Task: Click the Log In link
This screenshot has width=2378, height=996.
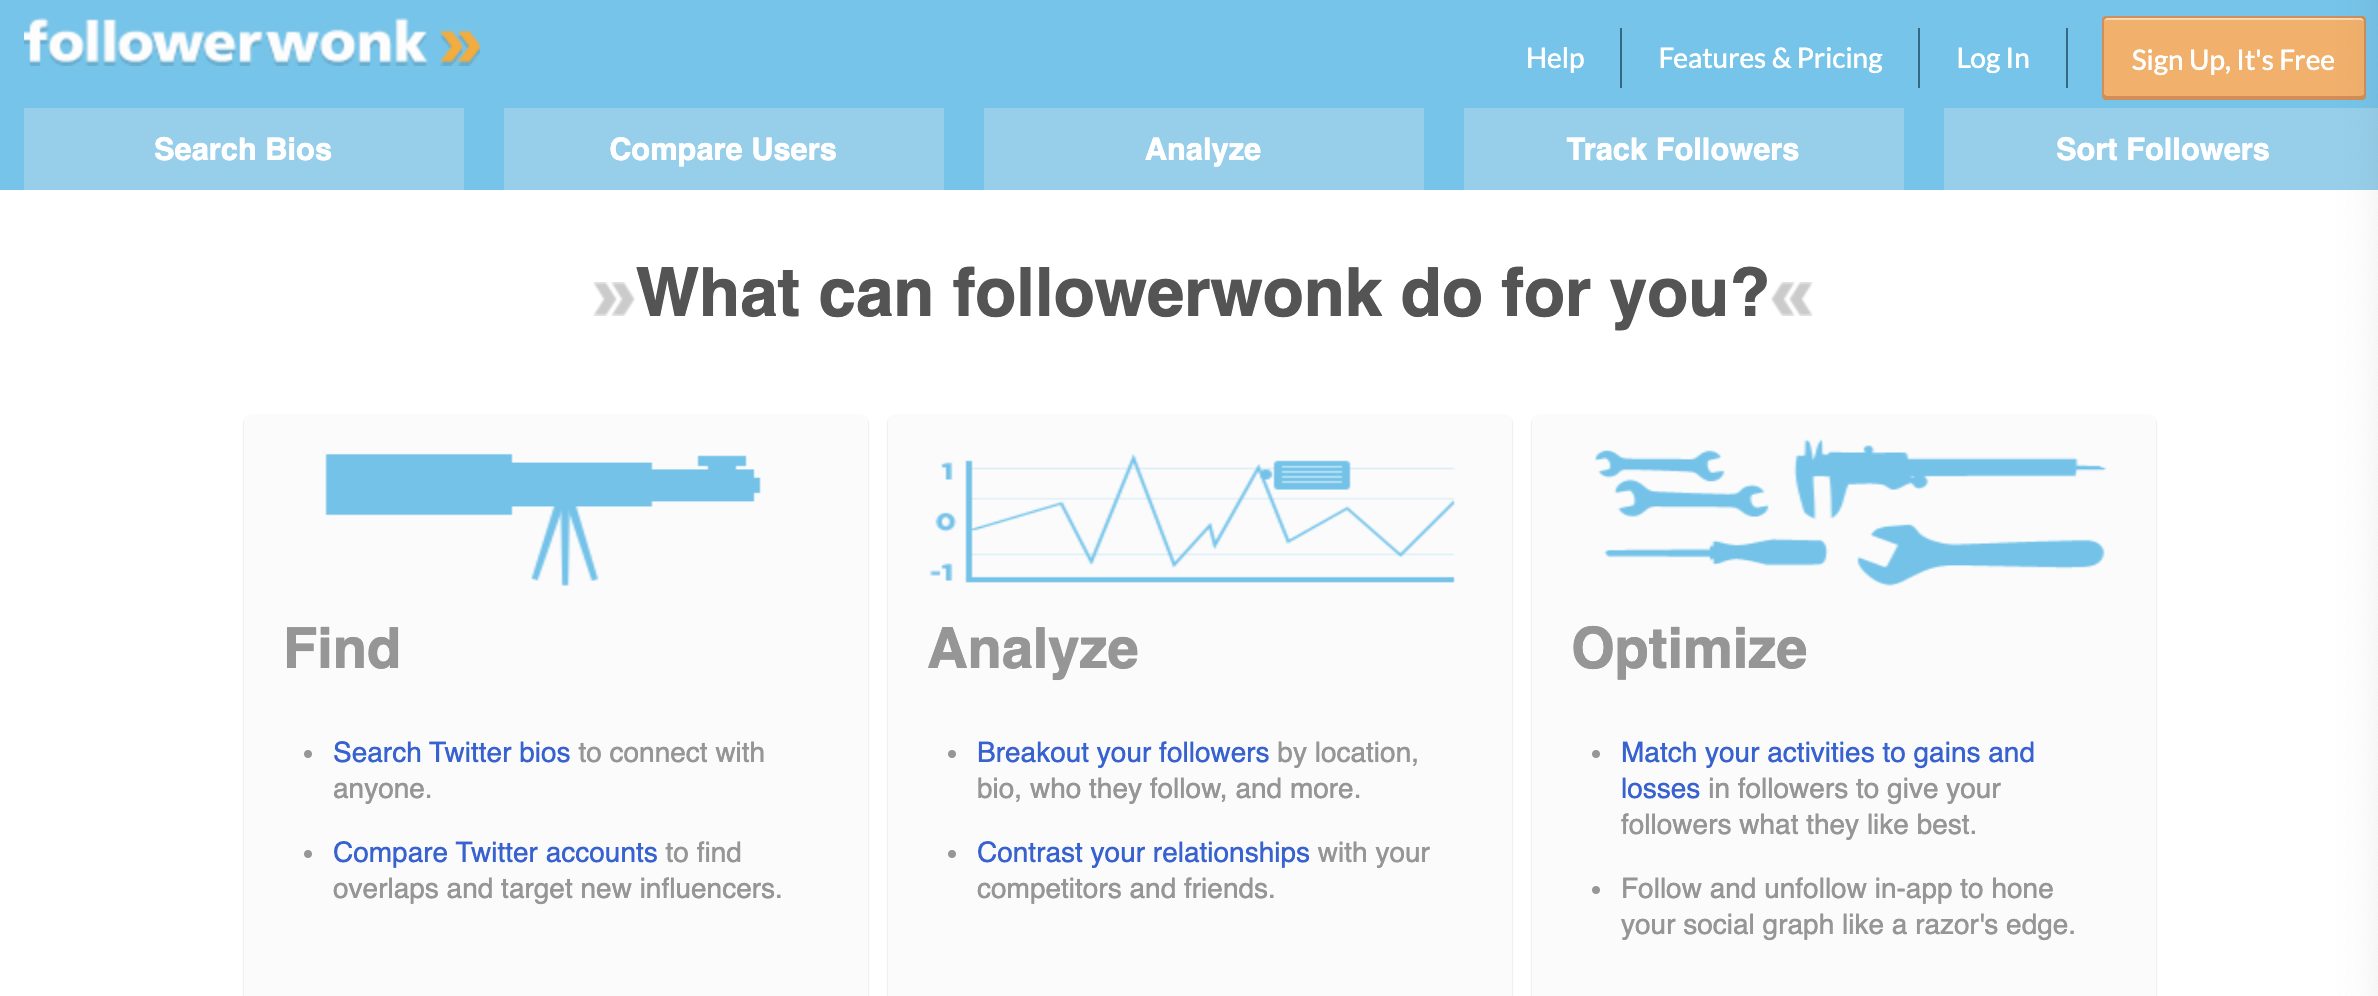Action: (1993, 59)
